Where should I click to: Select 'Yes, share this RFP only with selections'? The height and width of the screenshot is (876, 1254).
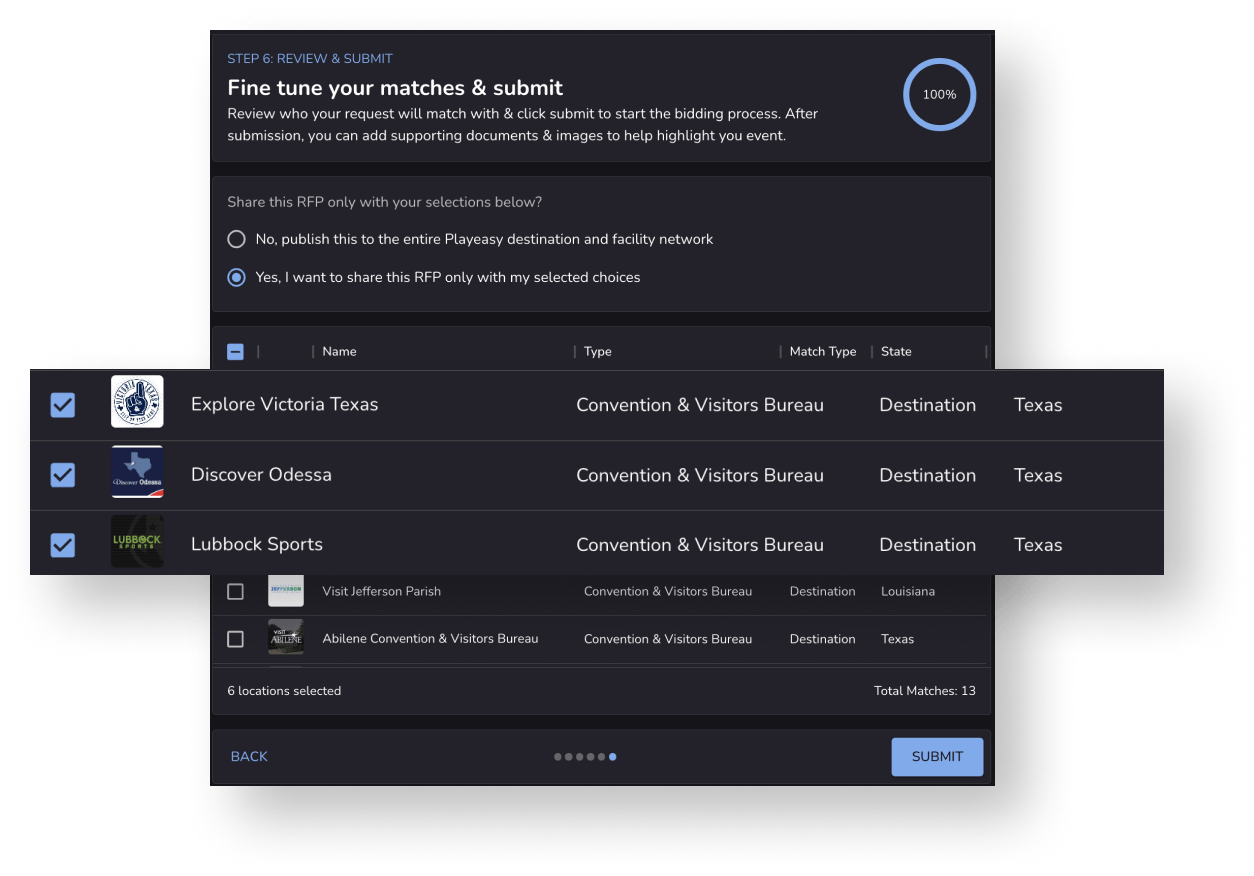pos(236,277)
